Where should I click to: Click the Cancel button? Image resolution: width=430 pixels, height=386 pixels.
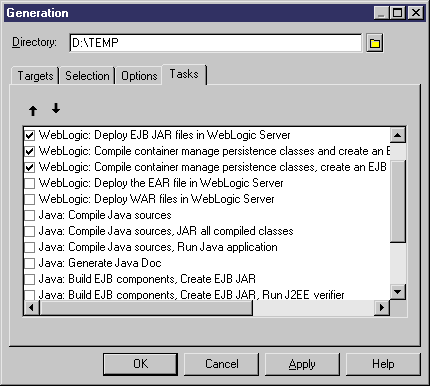pyautogui.click(x=221, y=364)
